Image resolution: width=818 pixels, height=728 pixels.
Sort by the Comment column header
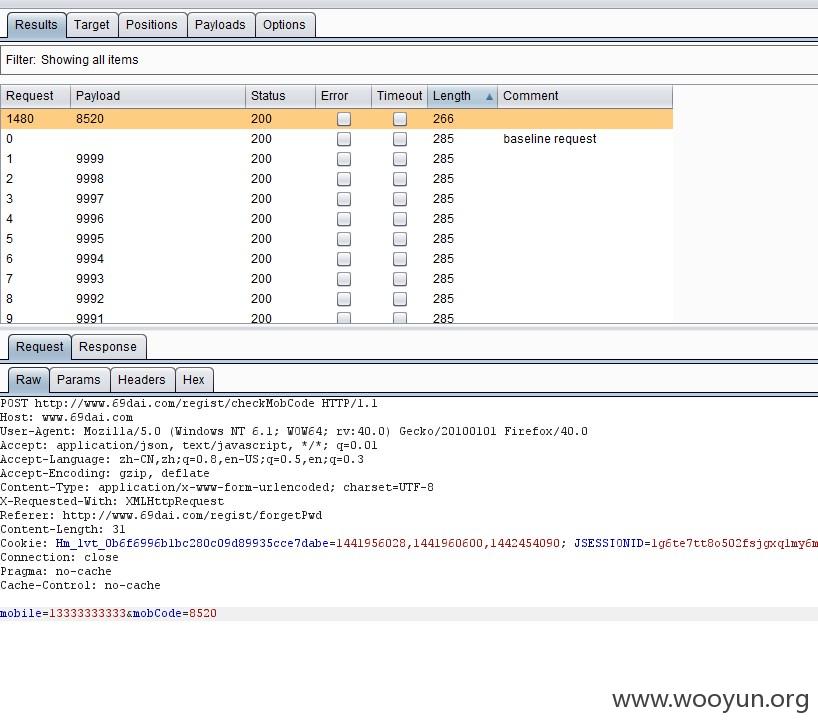pos(585,96)
